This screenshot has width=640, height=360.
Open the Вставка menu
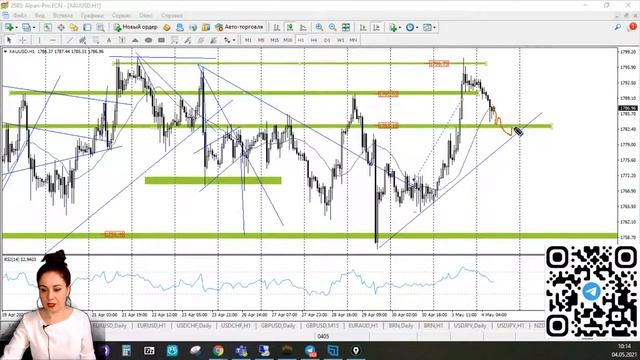click(x=62, y=16)
